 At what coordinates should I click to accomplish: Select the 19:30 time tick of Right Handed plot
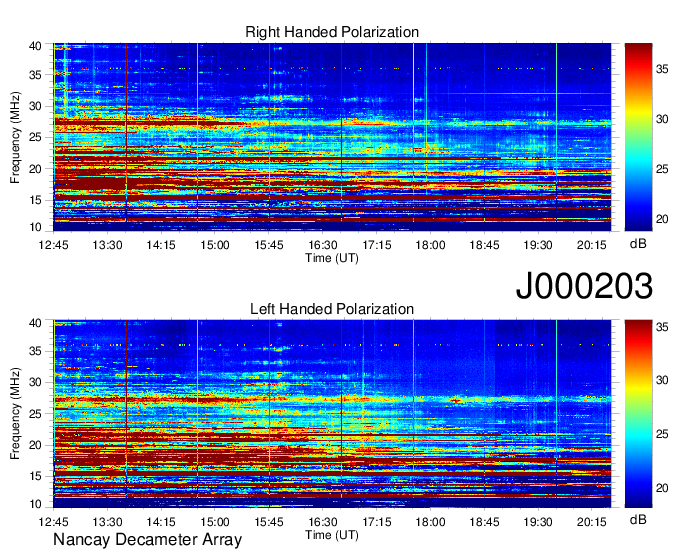[x=538, y=245]
